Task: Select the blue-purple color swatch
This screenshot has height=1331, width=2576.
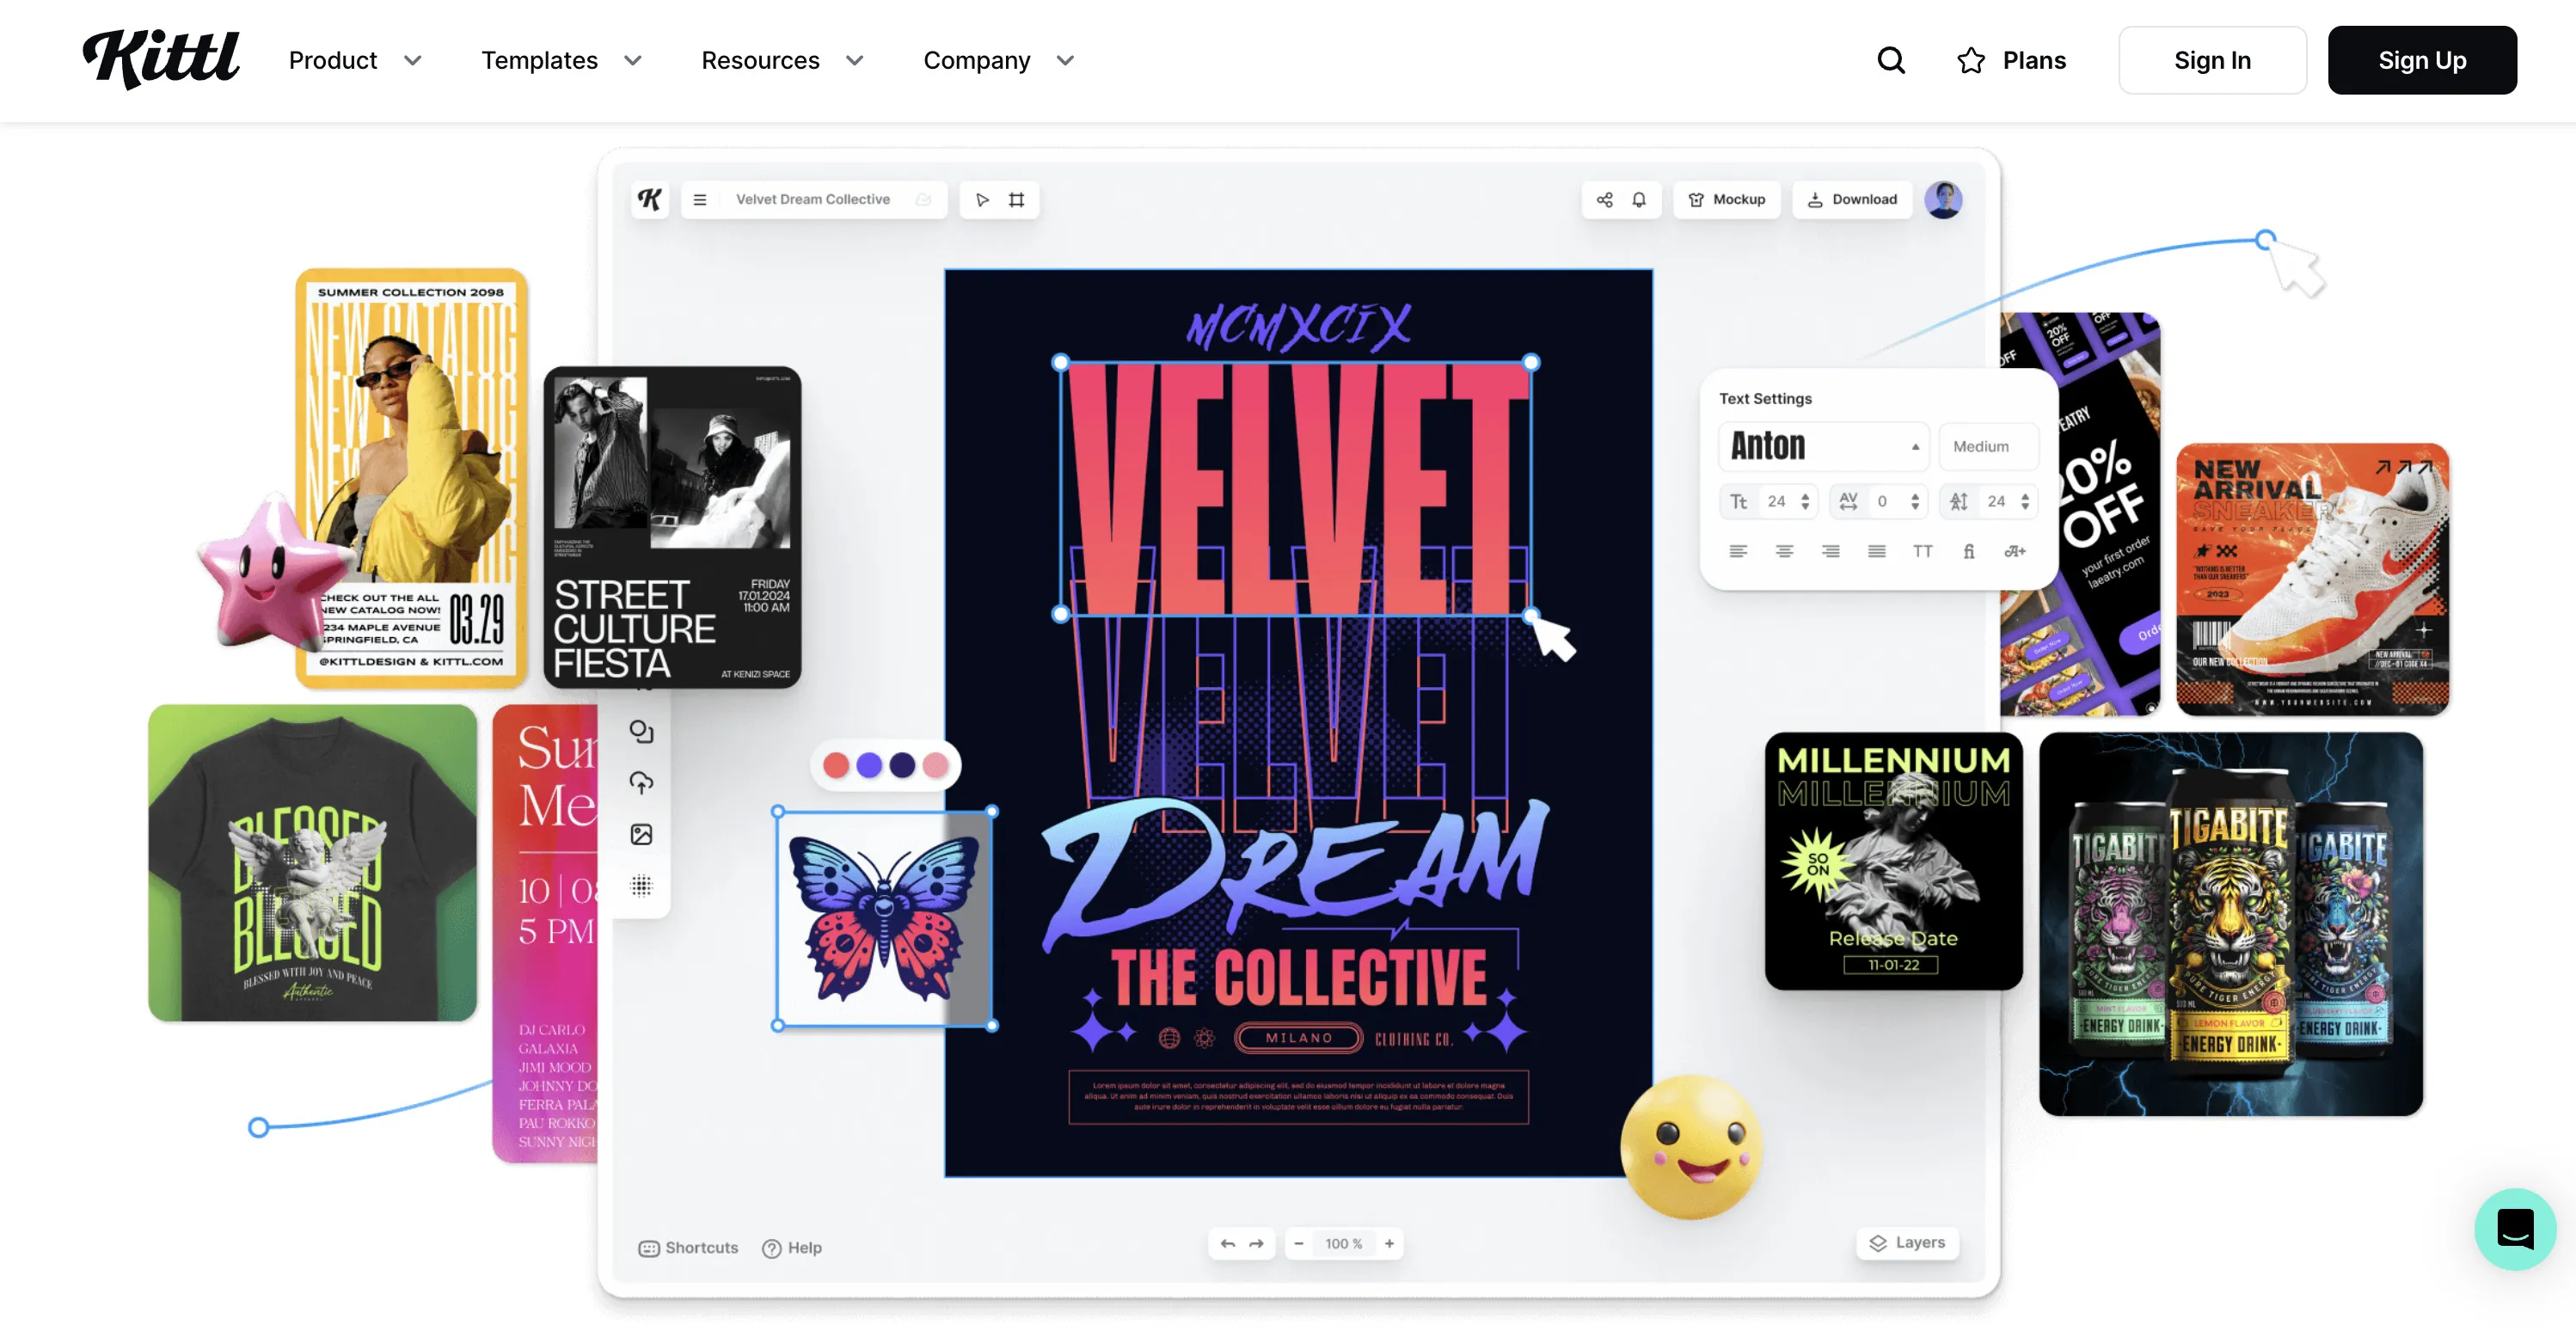Action: pyautogui.click(x=869, y=765)
